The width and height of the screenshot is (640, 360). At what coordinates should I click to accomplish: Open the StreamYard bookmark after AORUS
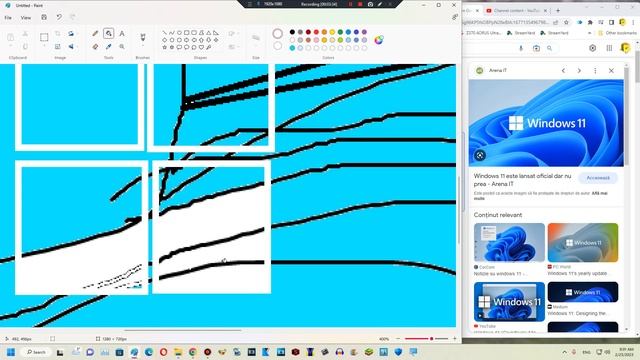[521, 33]
